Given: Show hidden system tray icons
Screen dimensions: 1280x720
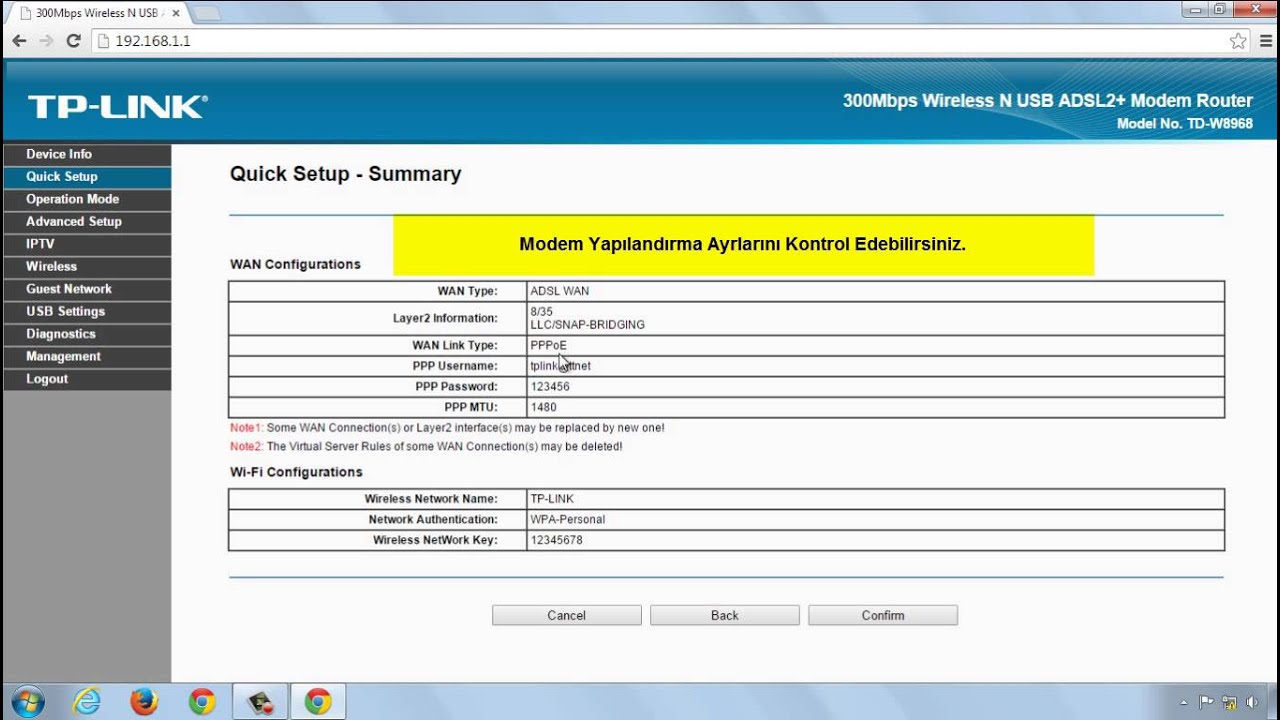Looking at the screenshot, I should 1184,702.
